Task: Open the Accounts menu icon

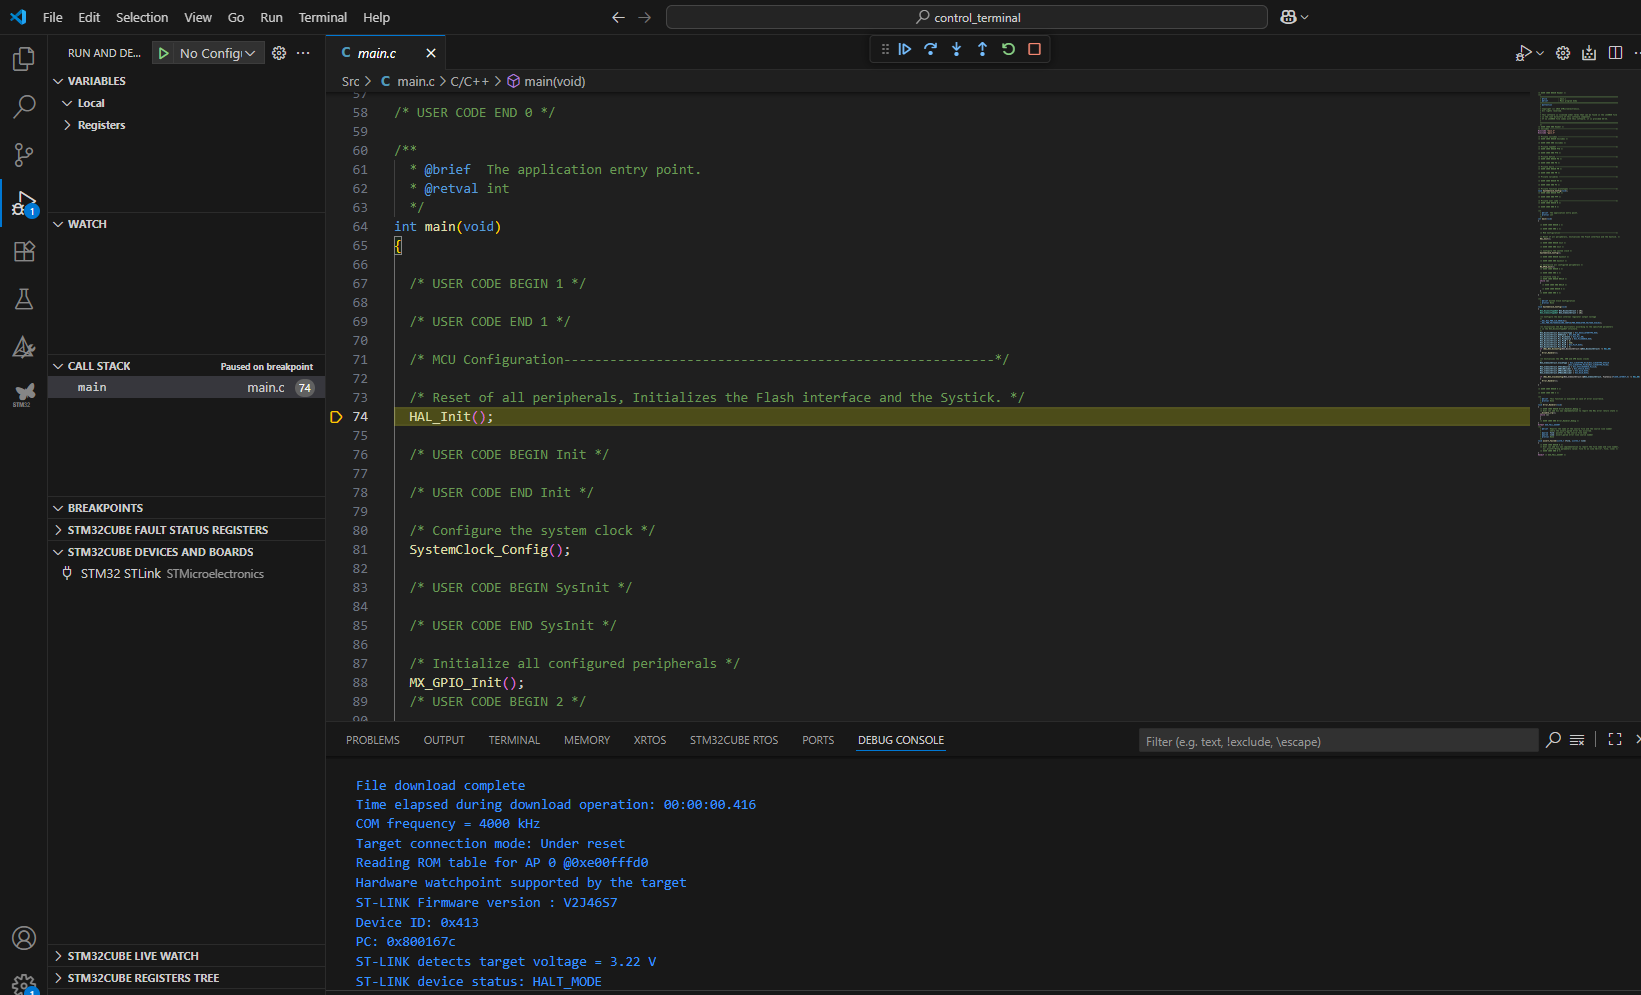Action: pyautogui.click(x=24, y=938)
